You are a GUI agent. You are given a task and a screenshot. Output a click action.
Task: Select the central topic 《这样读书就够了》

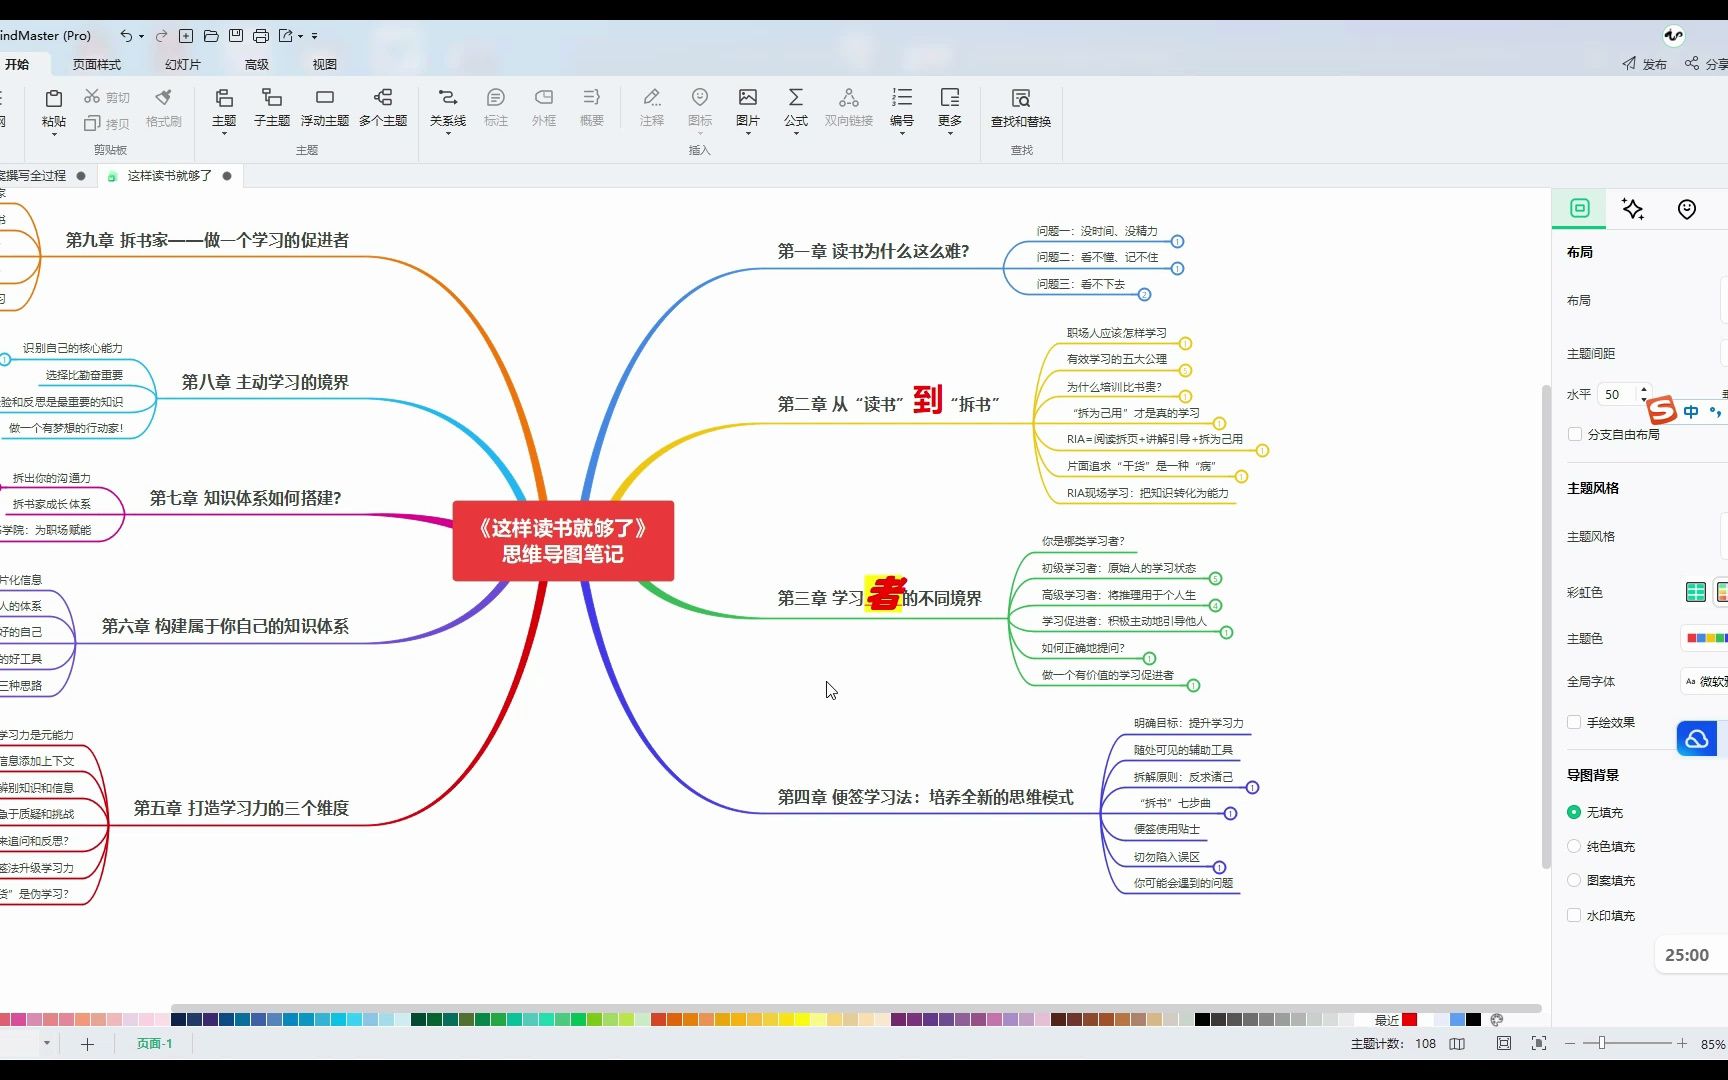click(x=563, y=541)
